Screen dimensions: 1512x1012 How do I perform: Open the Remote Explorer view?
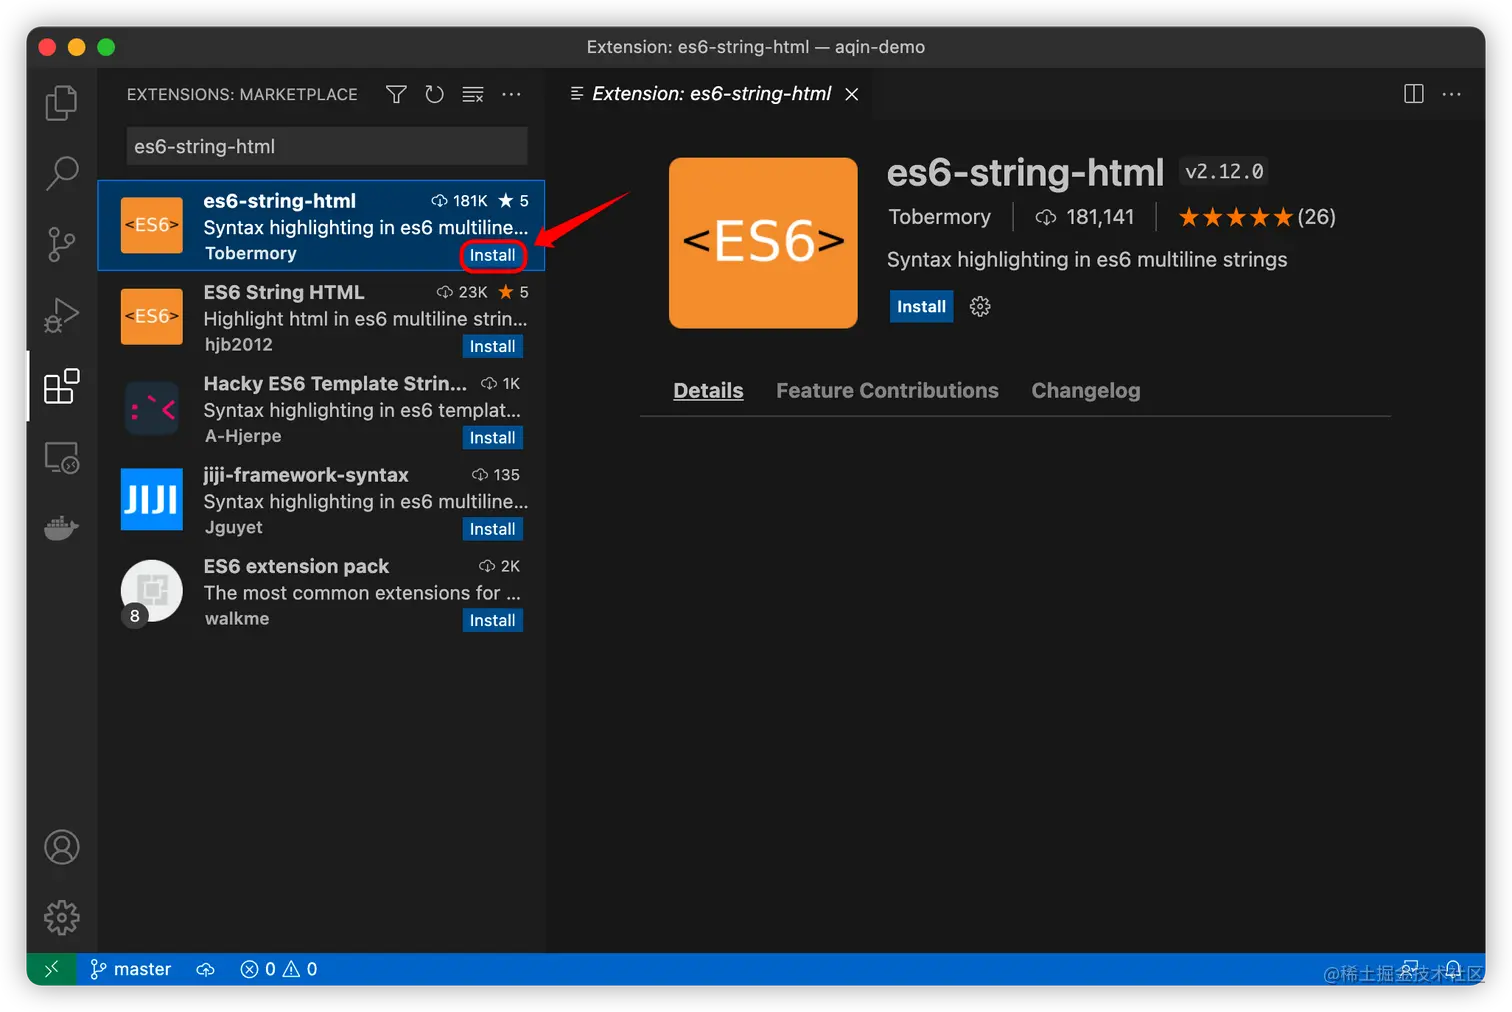point(61,458)
